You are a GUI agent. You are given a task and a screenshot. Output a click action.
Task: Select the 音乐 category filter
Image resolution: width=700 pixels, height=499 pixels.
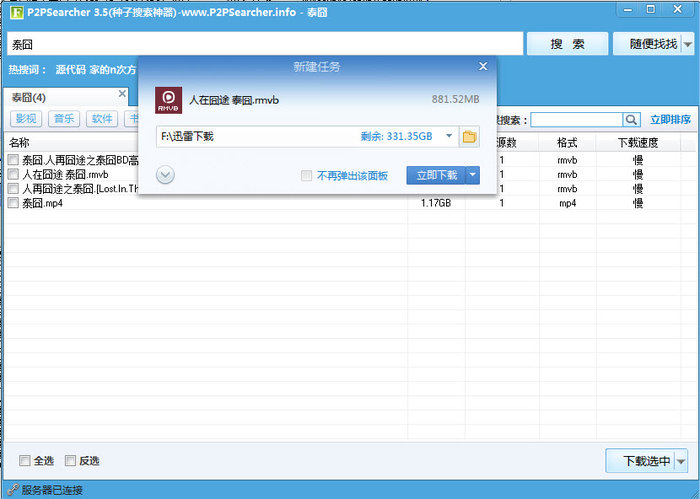pos(64,119)
